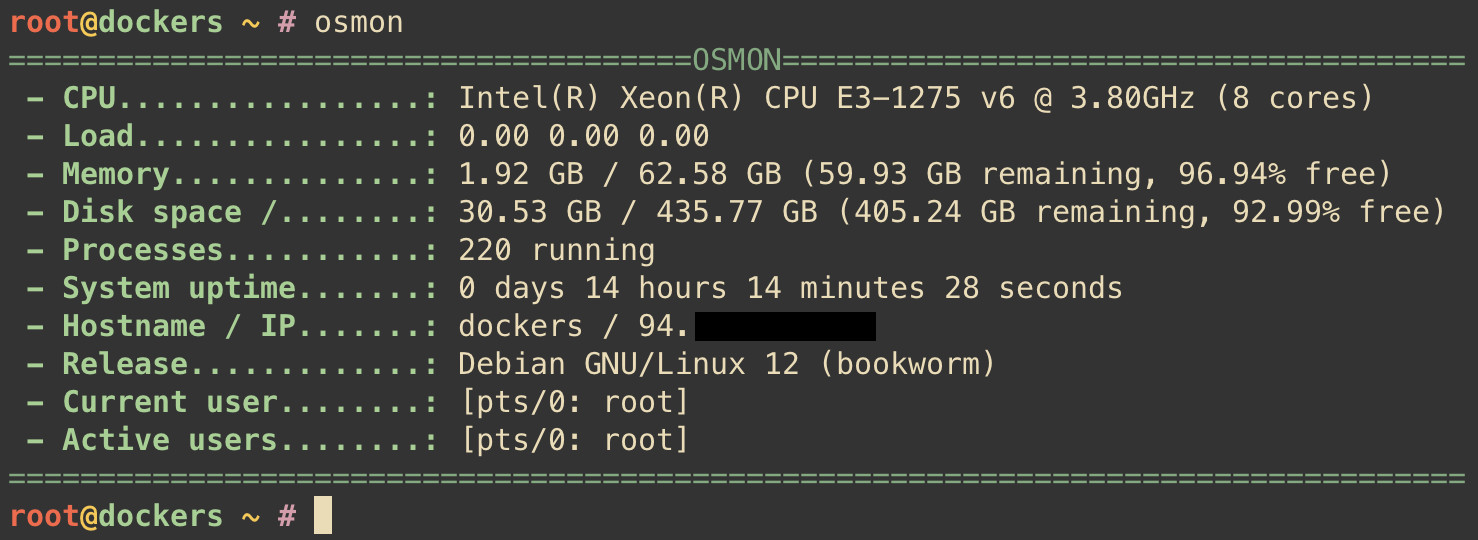The height and width of the screenshot is (540, 1478).
Task: Click the 14 hours 14 minutes uptime value
Action: (755, 288)
